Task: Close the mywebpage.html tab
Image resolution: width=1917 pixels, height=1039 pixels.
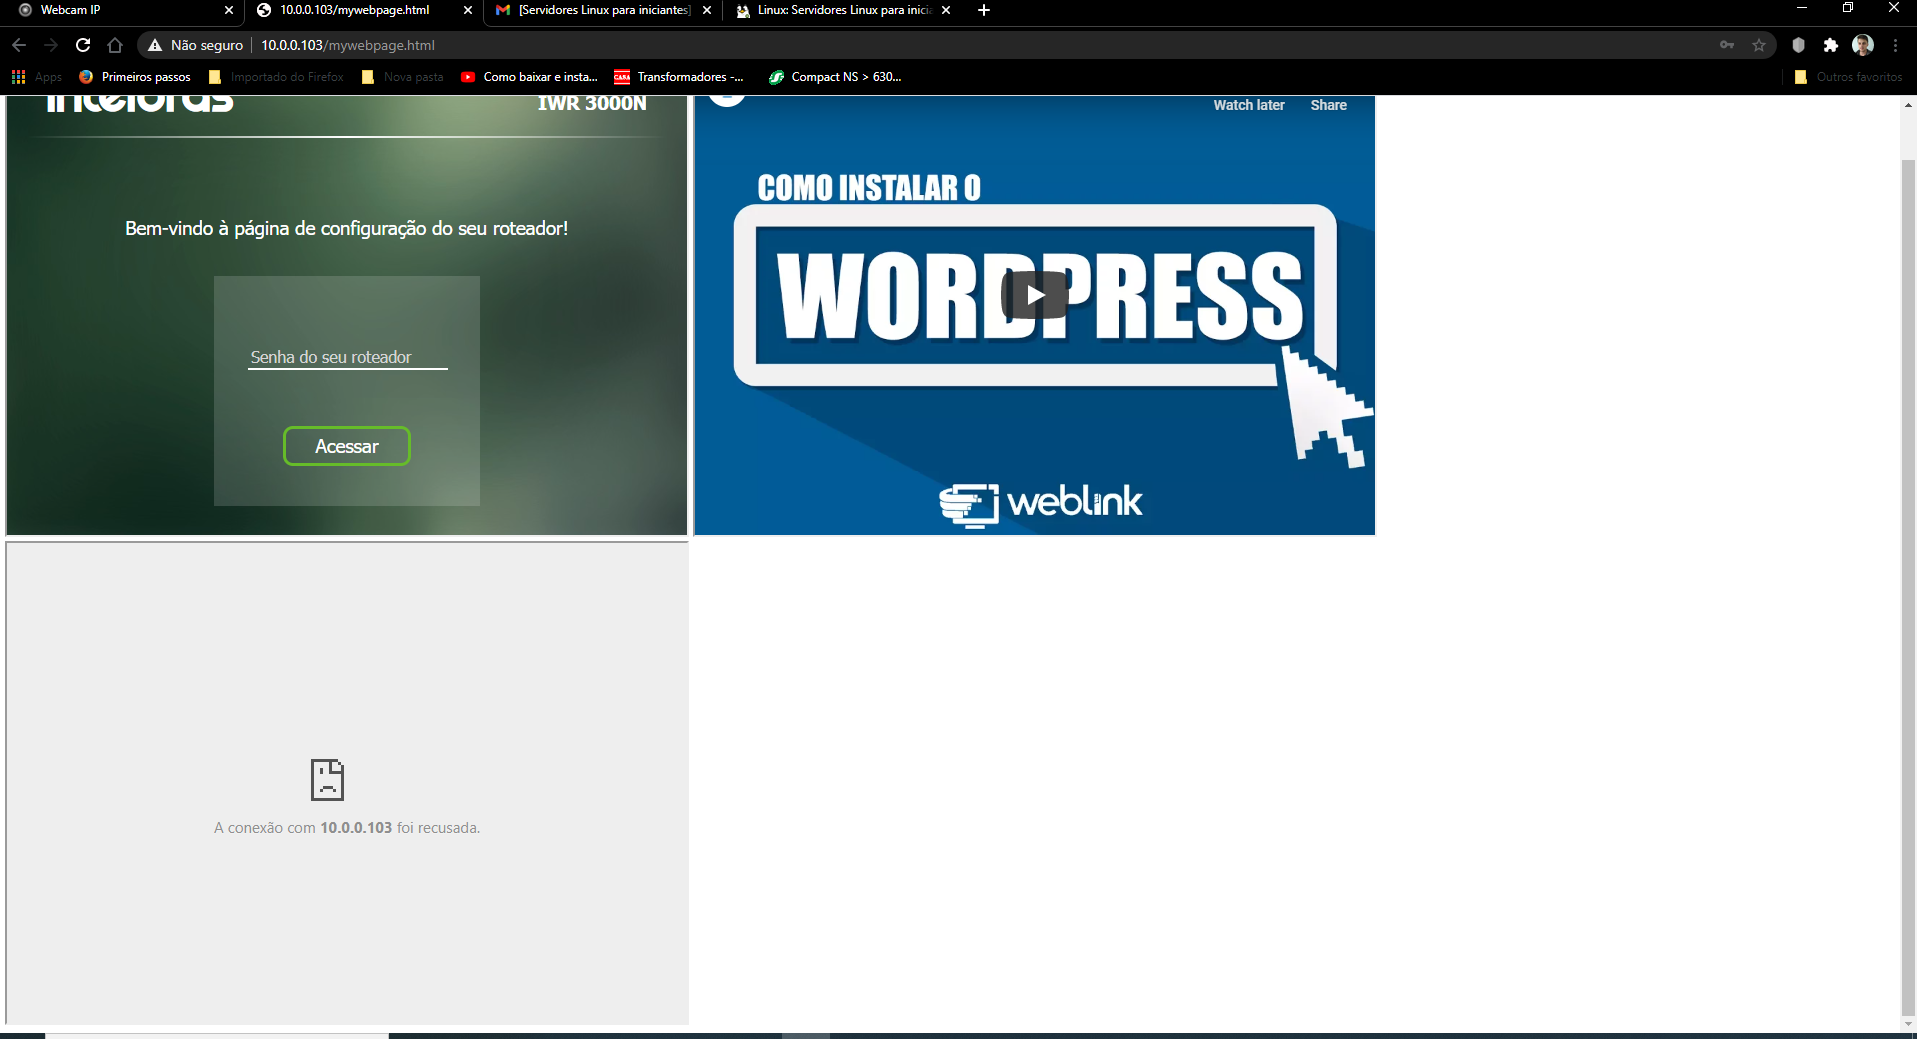Action: (x=468, y=10)
